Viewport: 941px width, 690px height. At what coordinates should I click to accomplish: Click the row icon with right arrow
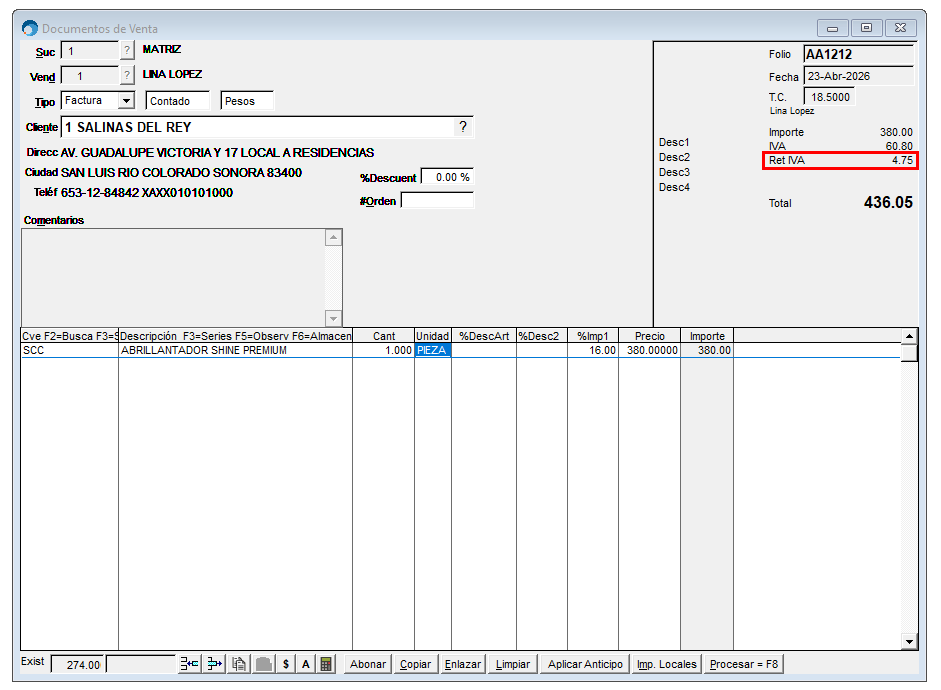coord(214,664)
